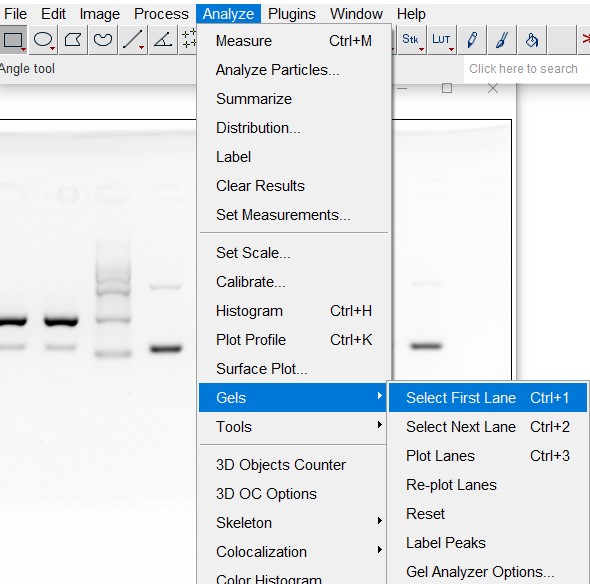
Task: Open the LUT menu button
Action: pyautogui.click(x=442, y=40)
